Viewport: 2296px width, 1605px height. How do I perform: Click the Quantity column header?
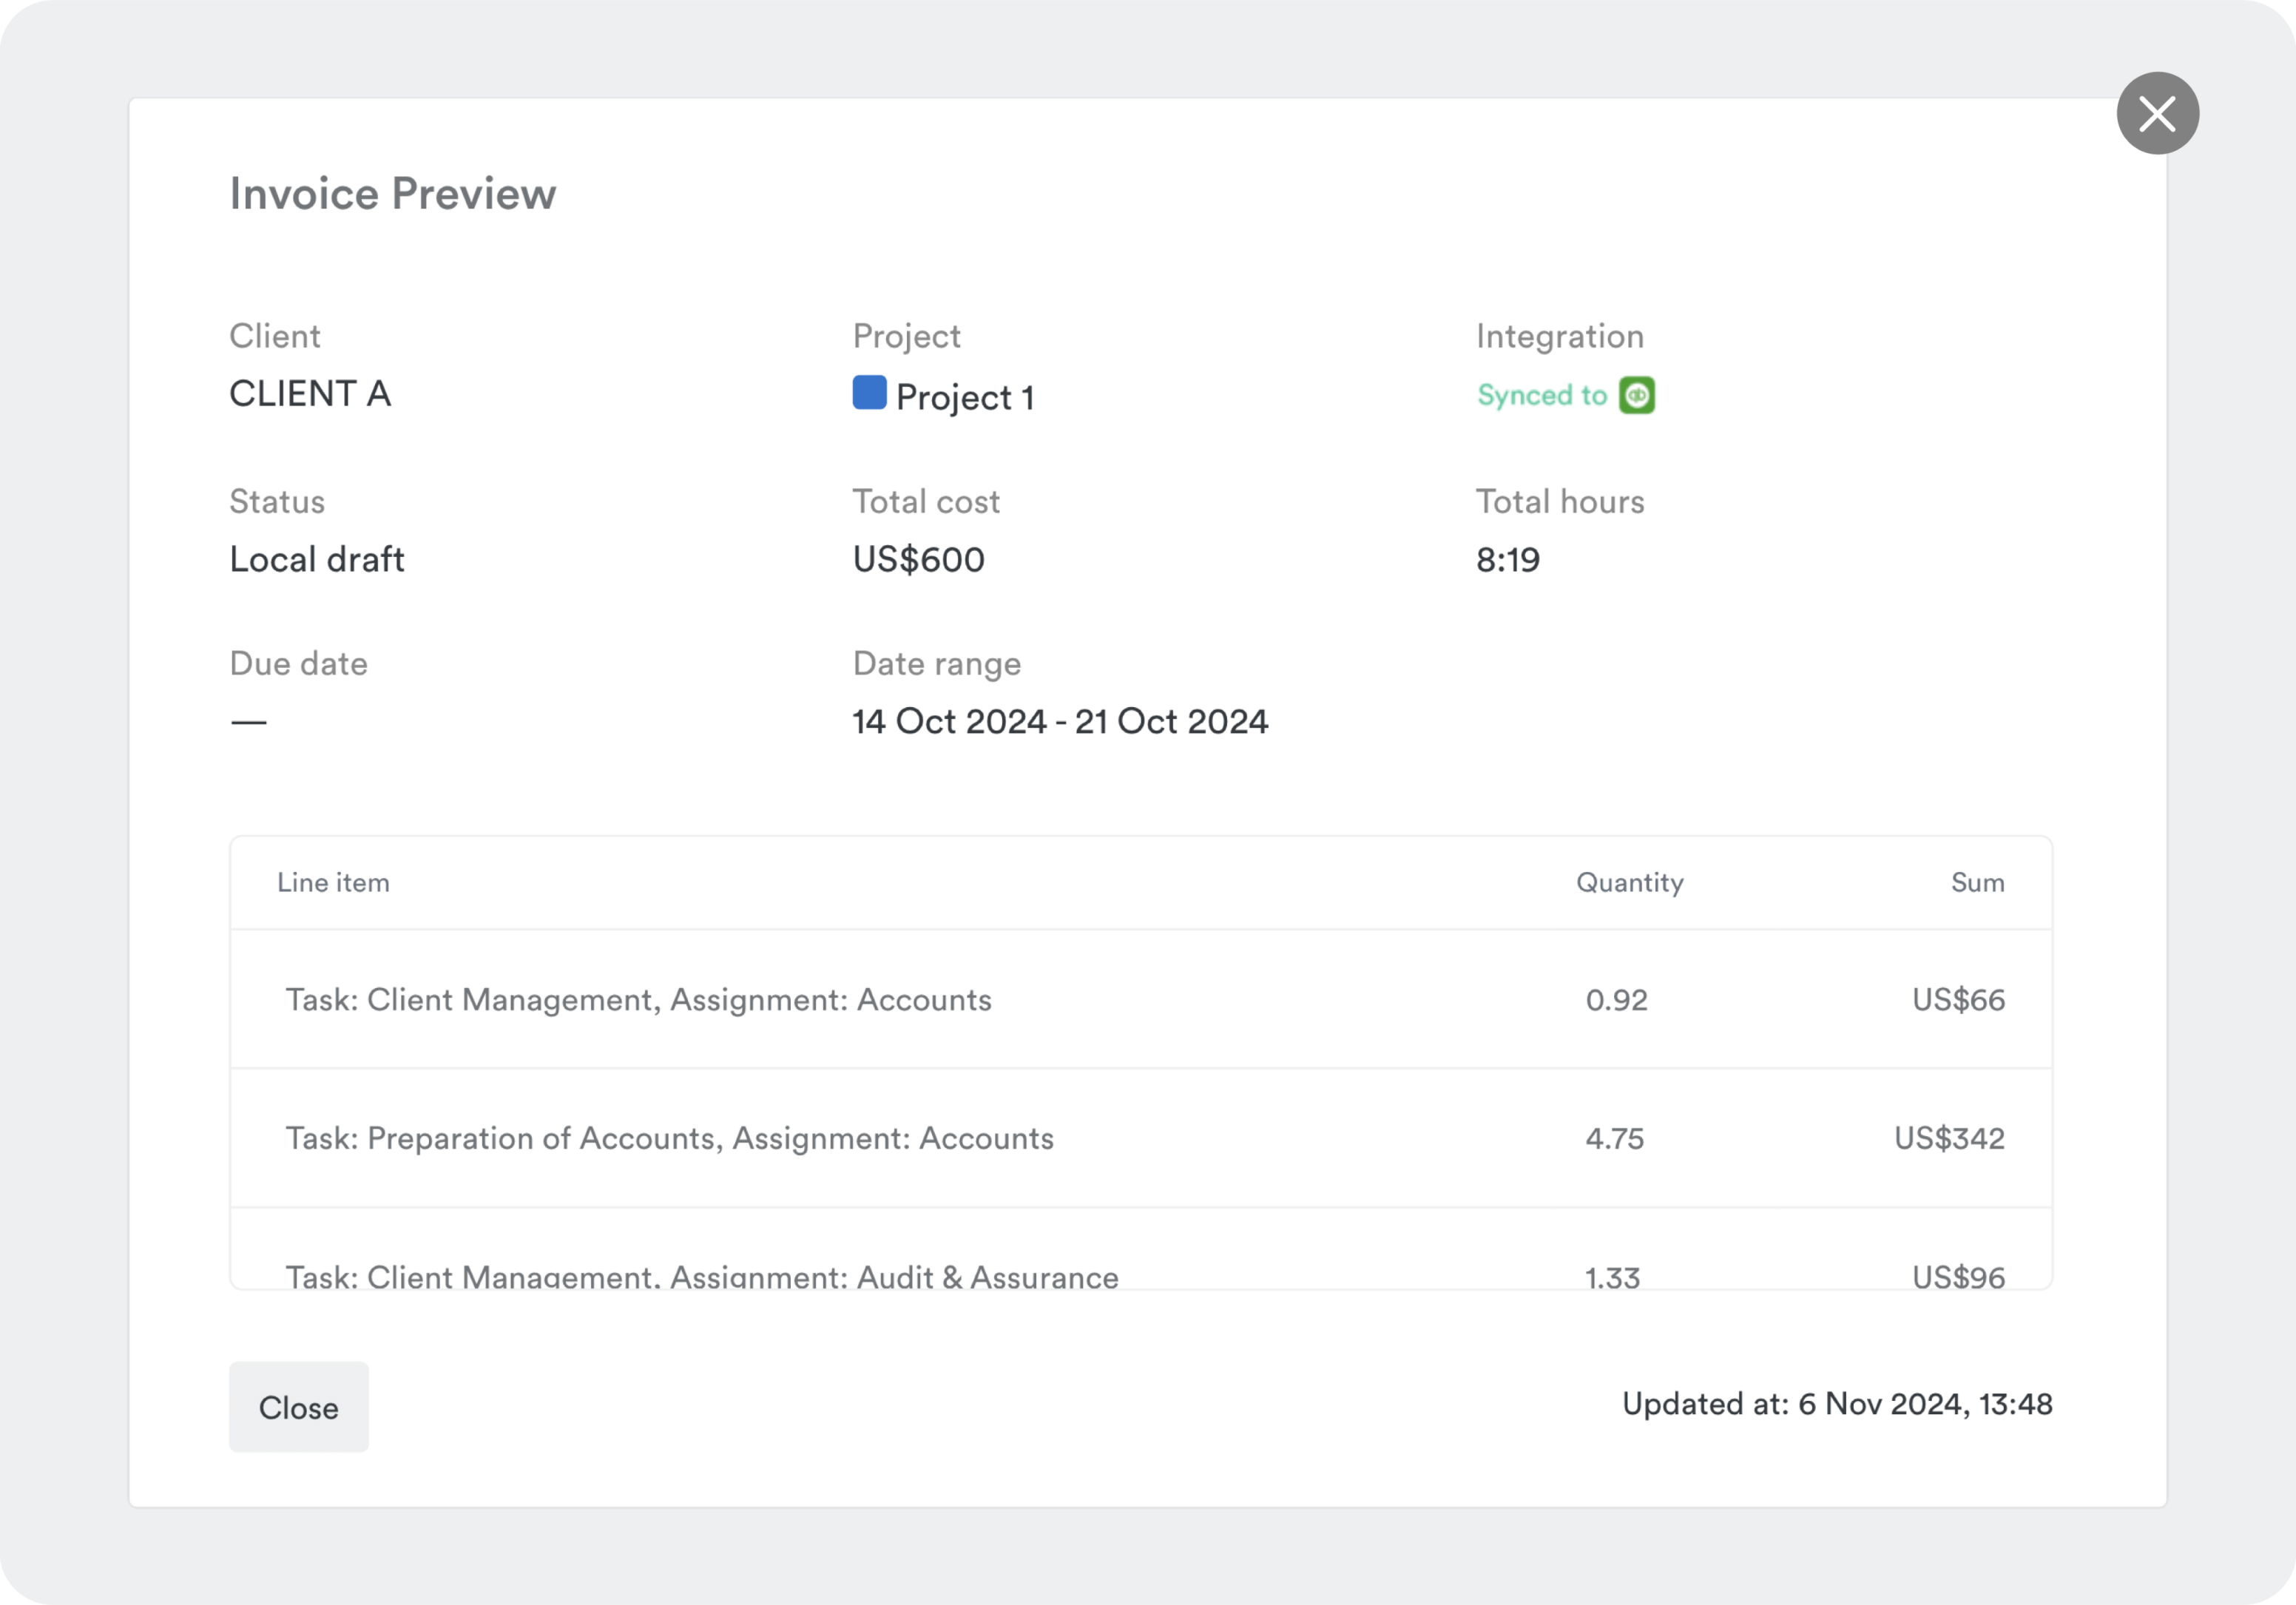pyautogui.click(x=1629, y=883)
